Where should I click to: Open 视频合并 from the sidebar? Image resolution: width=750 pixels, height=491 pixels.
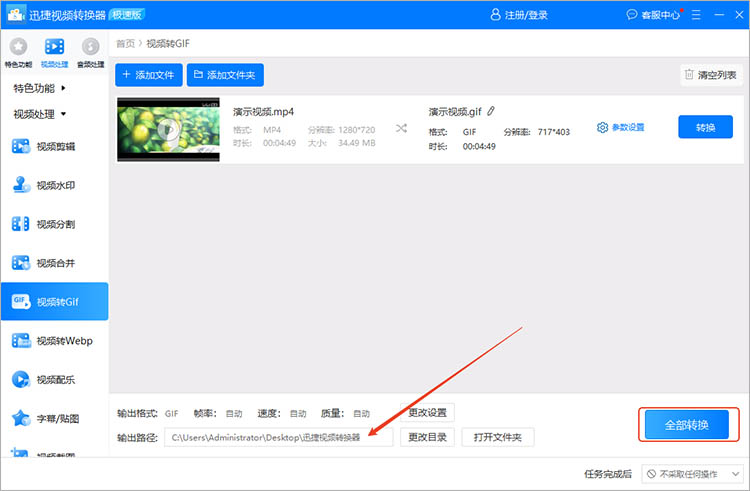[56, 262]
